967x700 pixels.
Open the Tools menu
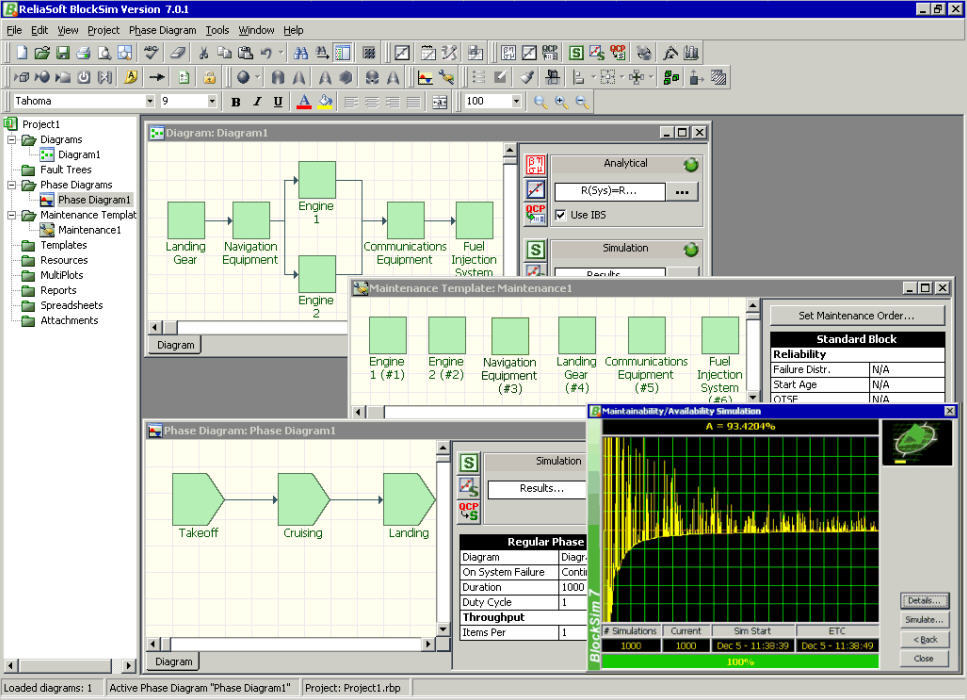click(x=217, y=30)
